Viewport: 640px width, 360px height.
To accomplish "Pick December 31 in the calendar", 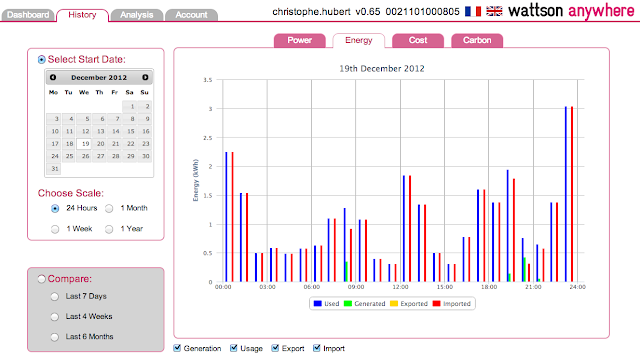I will click(54, 169).
